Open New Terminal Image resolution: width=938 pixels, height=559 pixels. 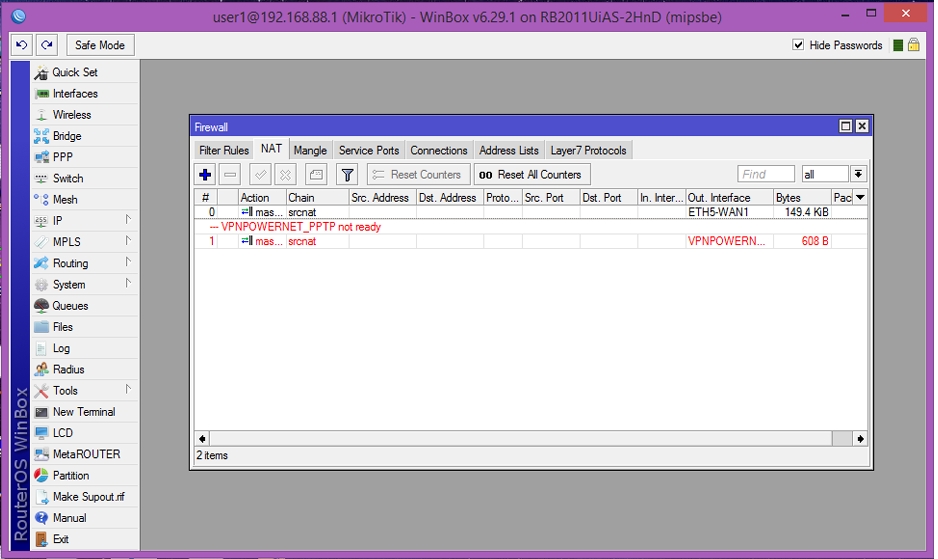point(84,412)
